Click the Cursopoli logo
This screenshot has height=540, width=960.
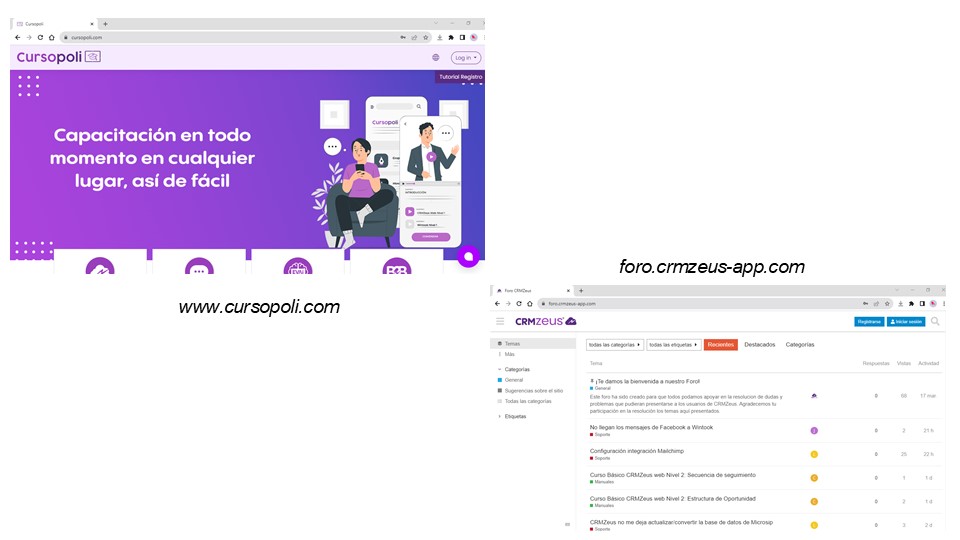pyautogui.click(x=58, y=57)
